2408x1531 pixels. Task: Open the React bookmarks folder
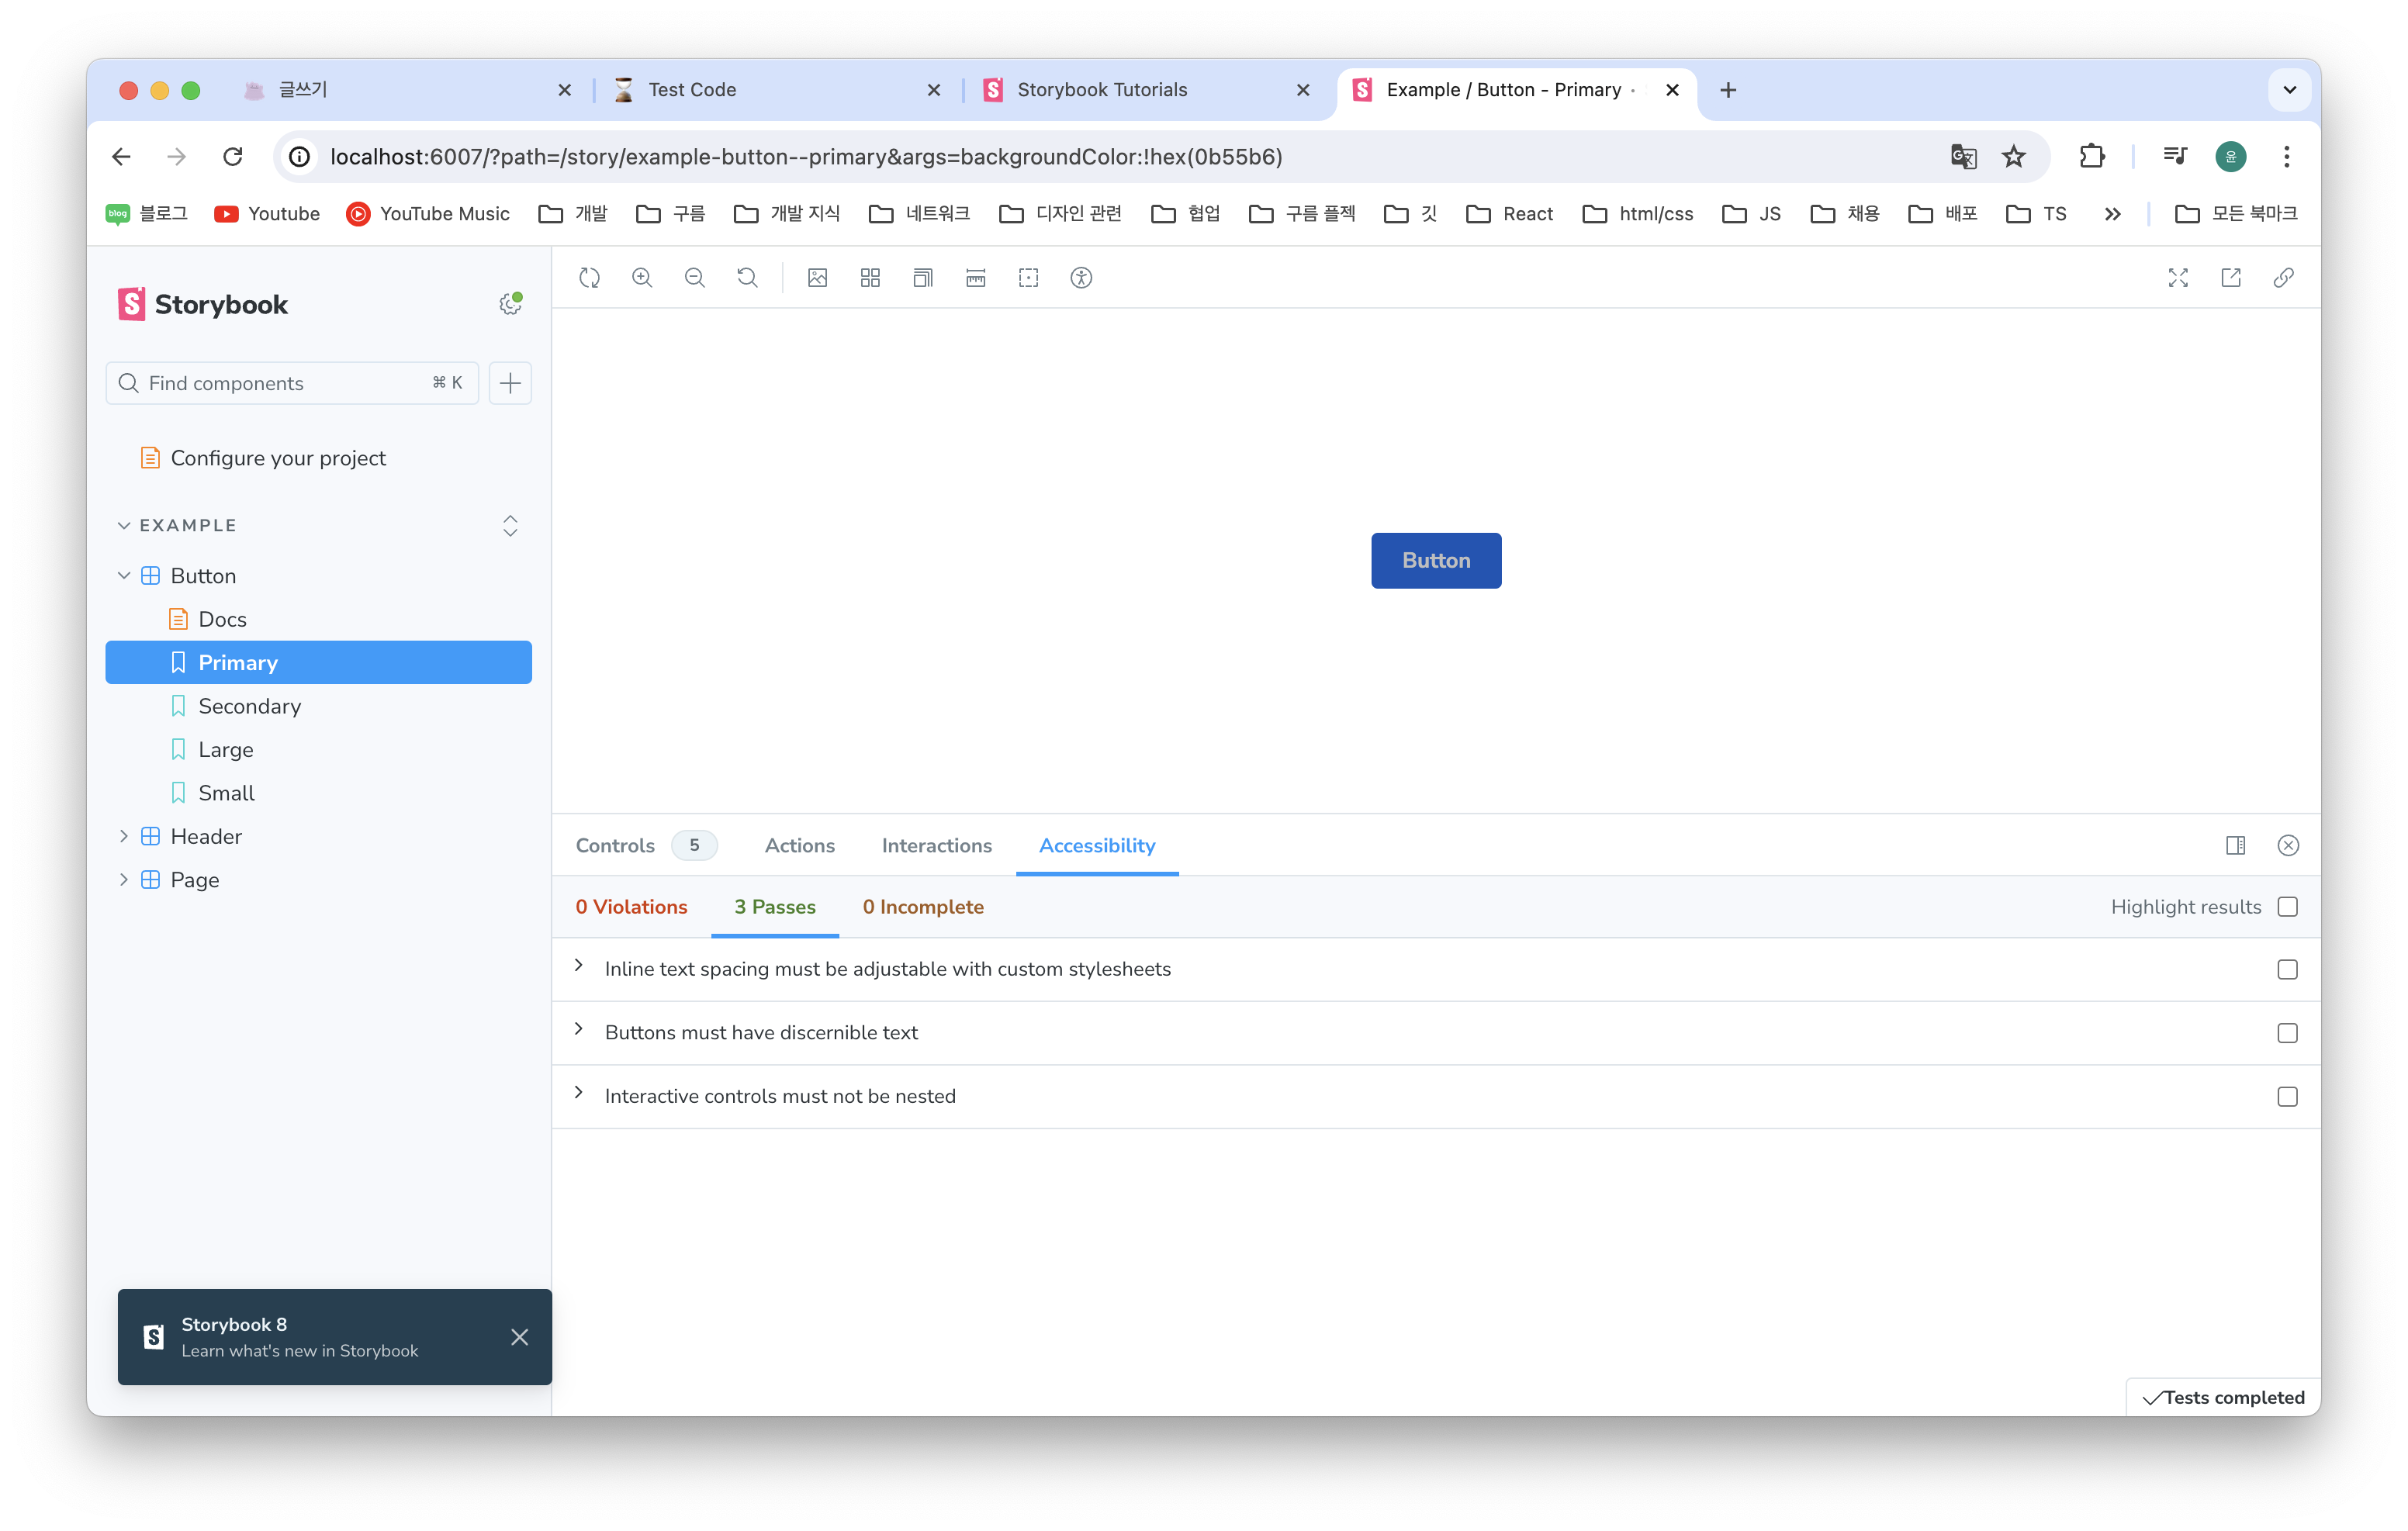(1509, 214)
